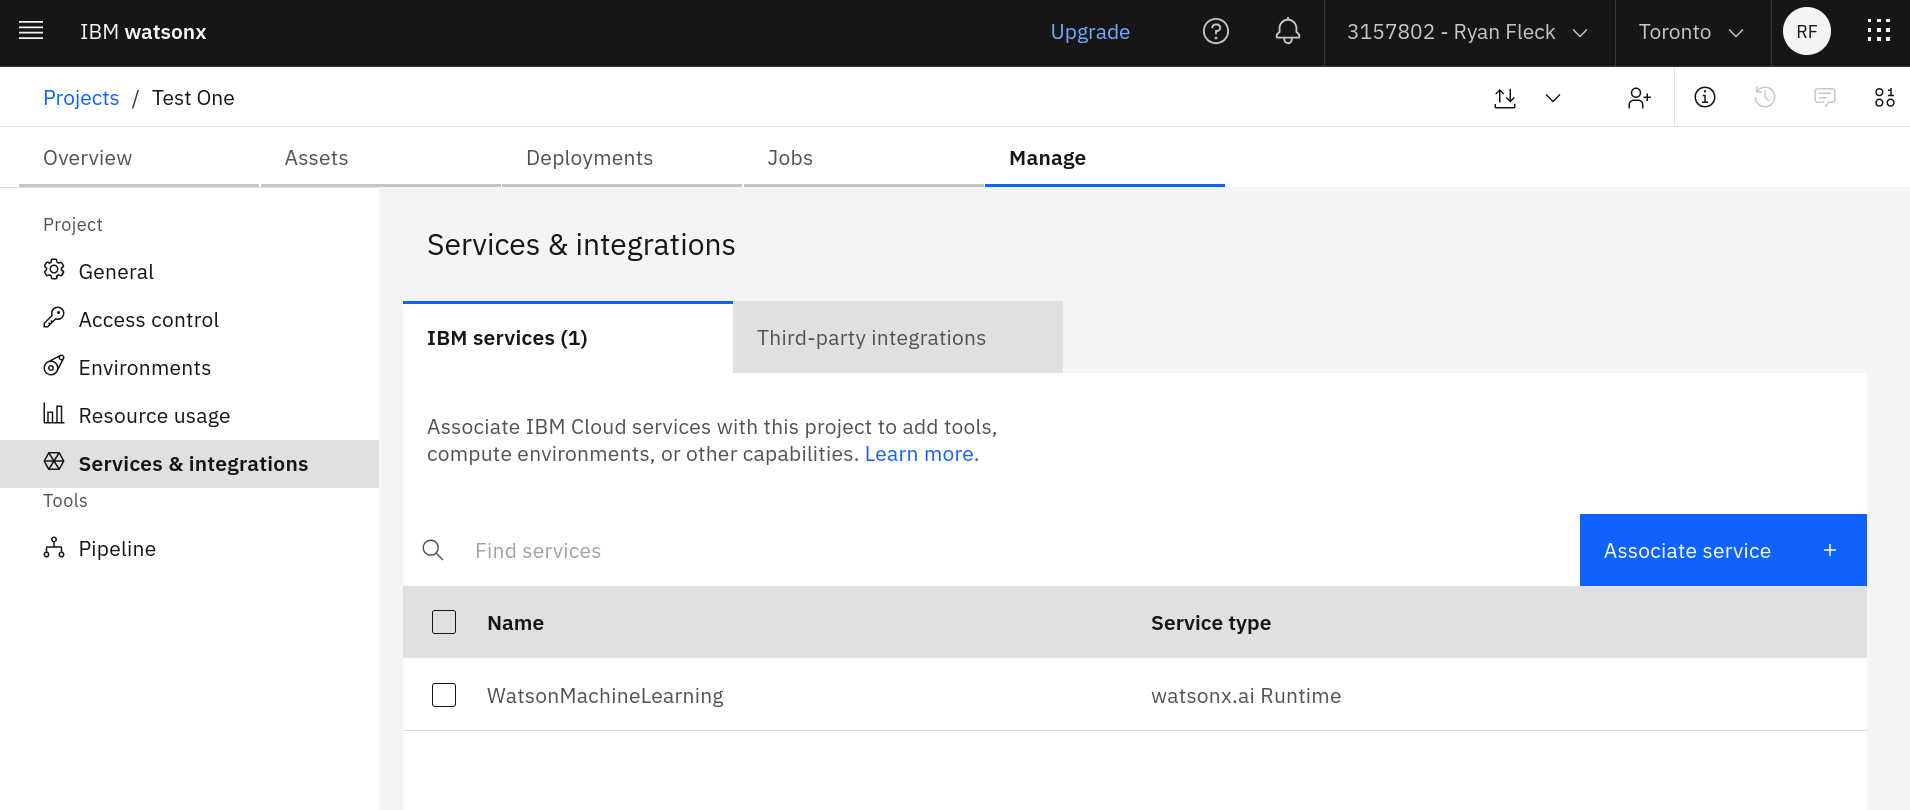Open the hamburger navigation menu
Viewport: 1910px width, 810px height.
pos(31,31)
